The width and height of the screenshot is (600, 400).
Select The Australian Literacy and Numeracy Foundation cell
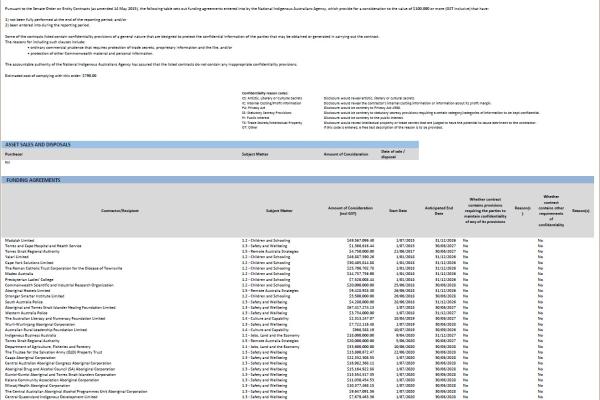click(55, 319)
